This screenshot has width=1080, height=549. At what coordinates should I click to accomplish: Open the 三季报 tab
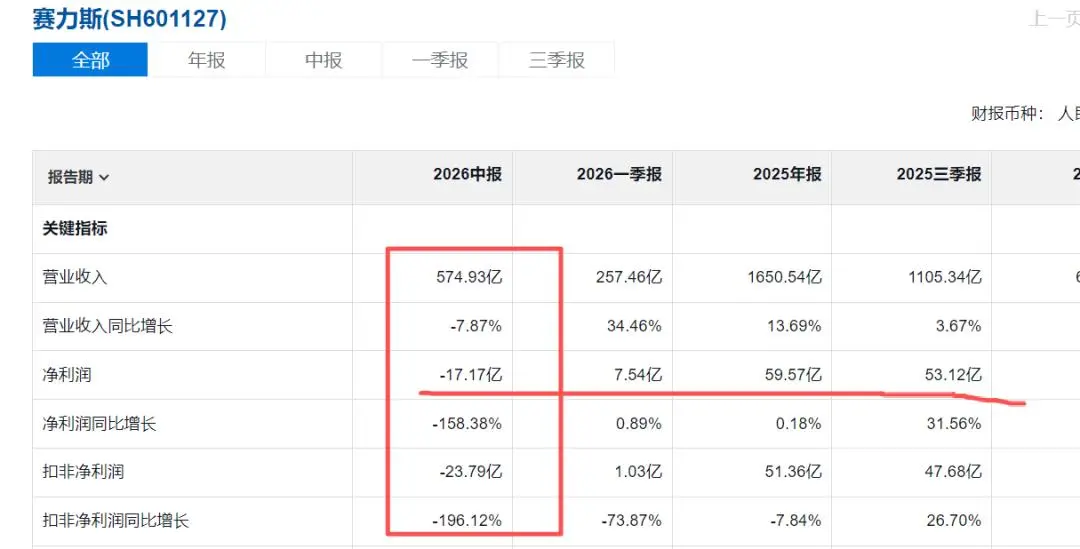tap(557, 60)
